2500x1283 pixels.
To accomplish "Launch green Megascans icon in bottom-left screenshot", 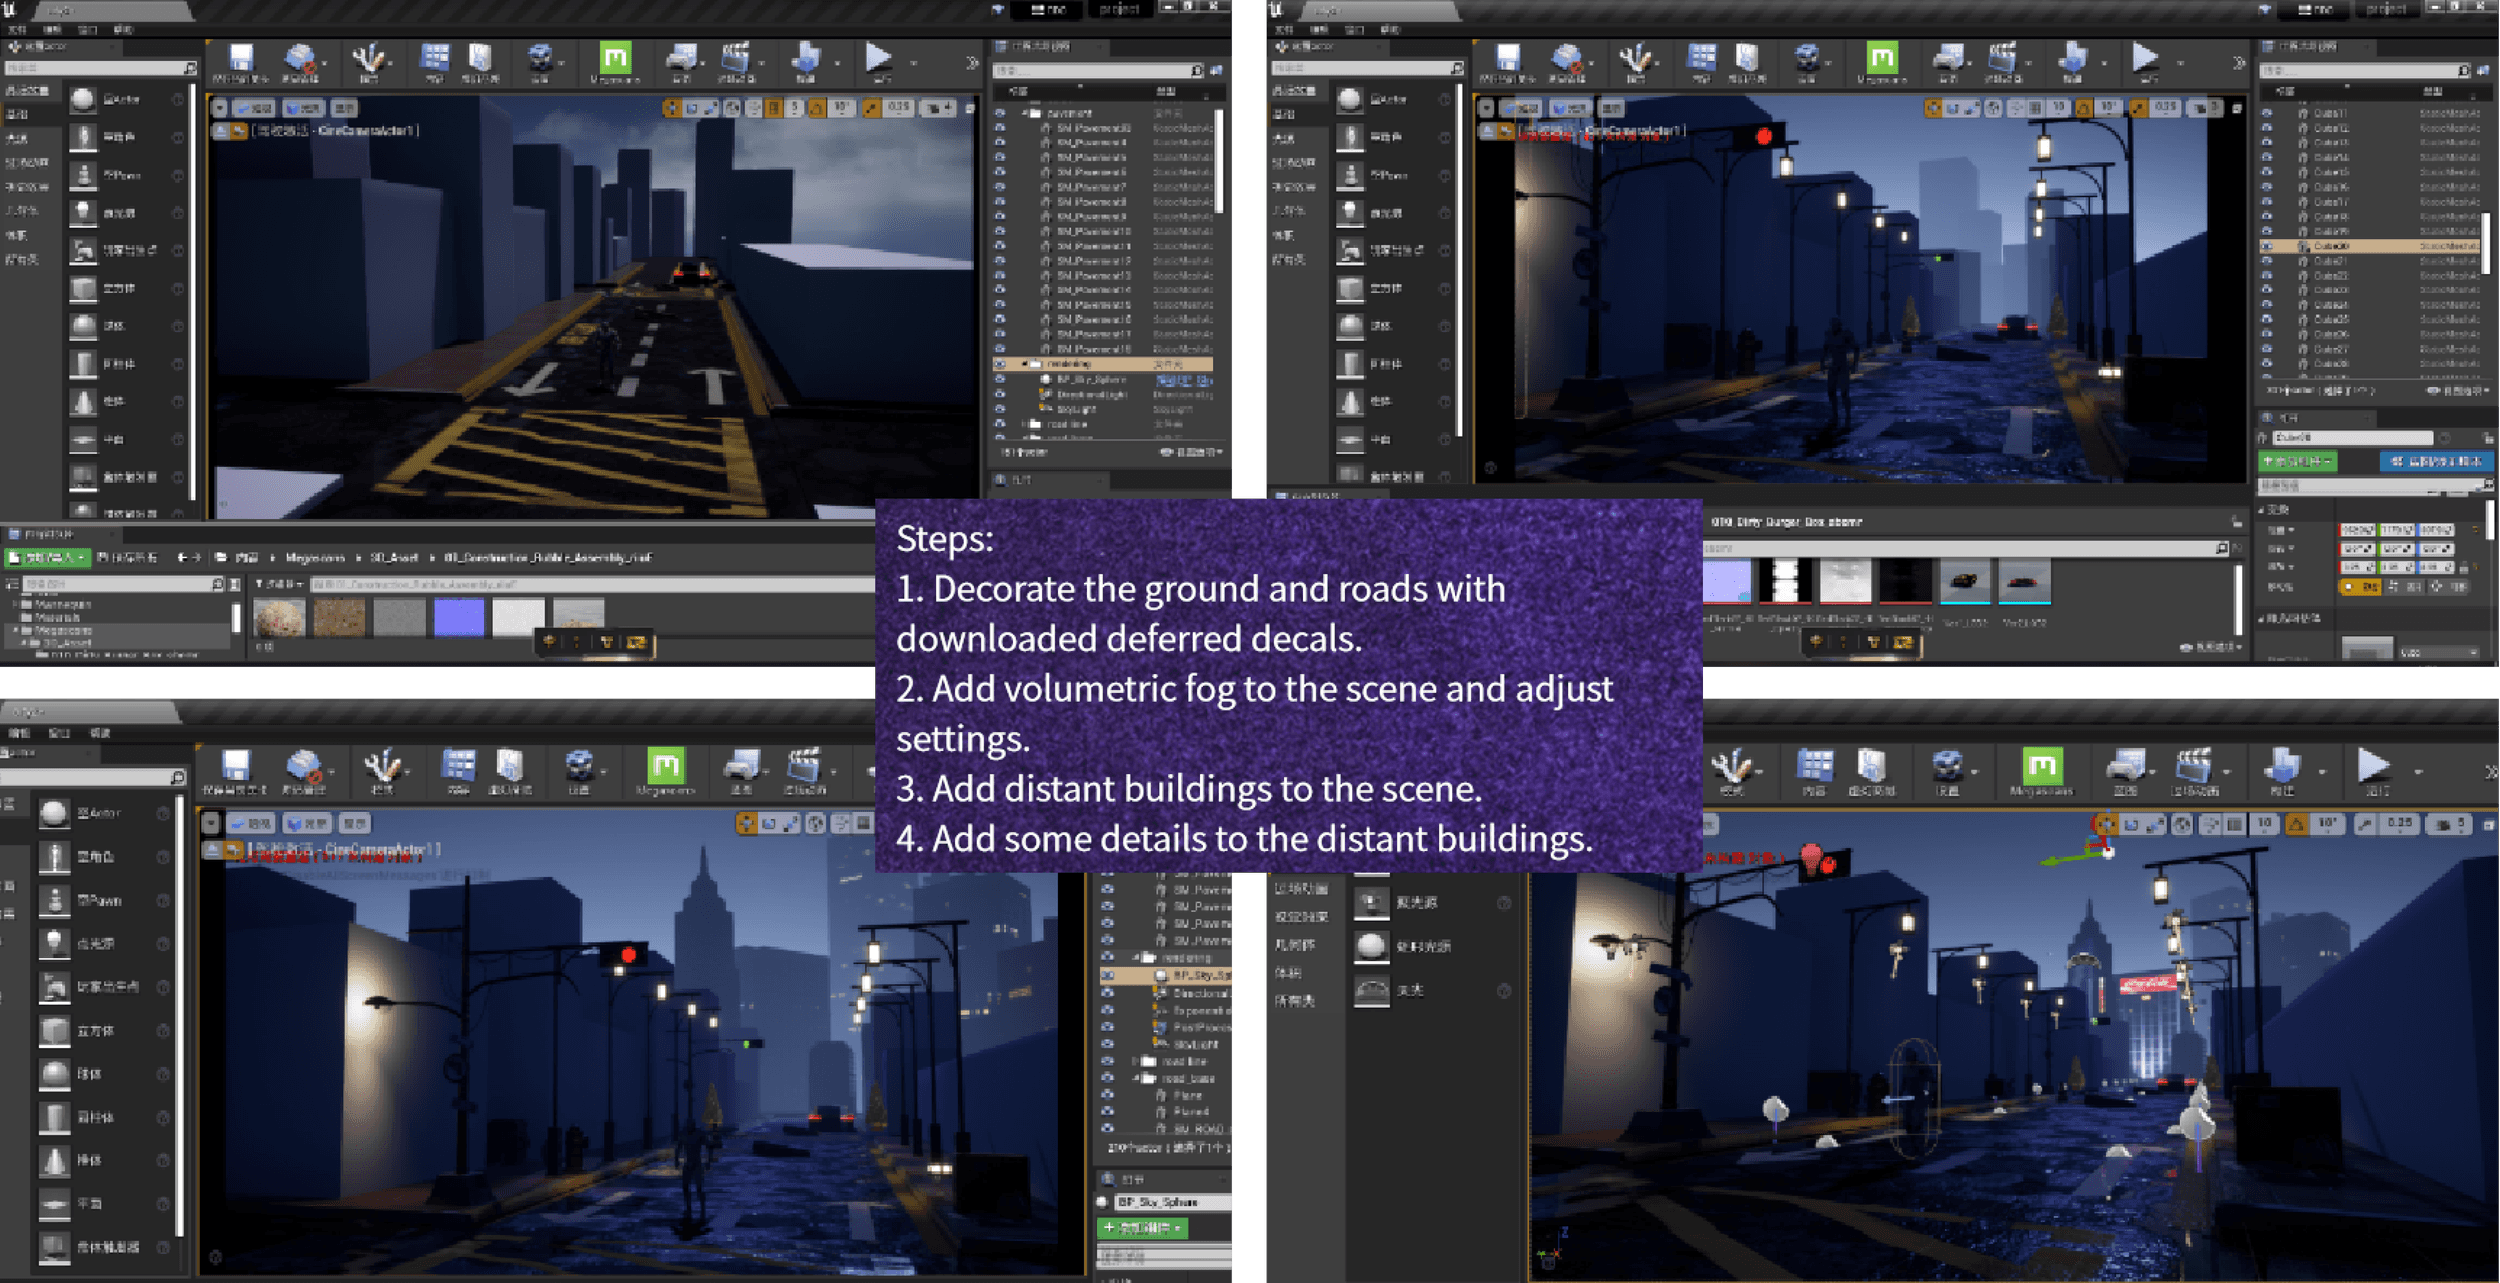I will (665, 767).
